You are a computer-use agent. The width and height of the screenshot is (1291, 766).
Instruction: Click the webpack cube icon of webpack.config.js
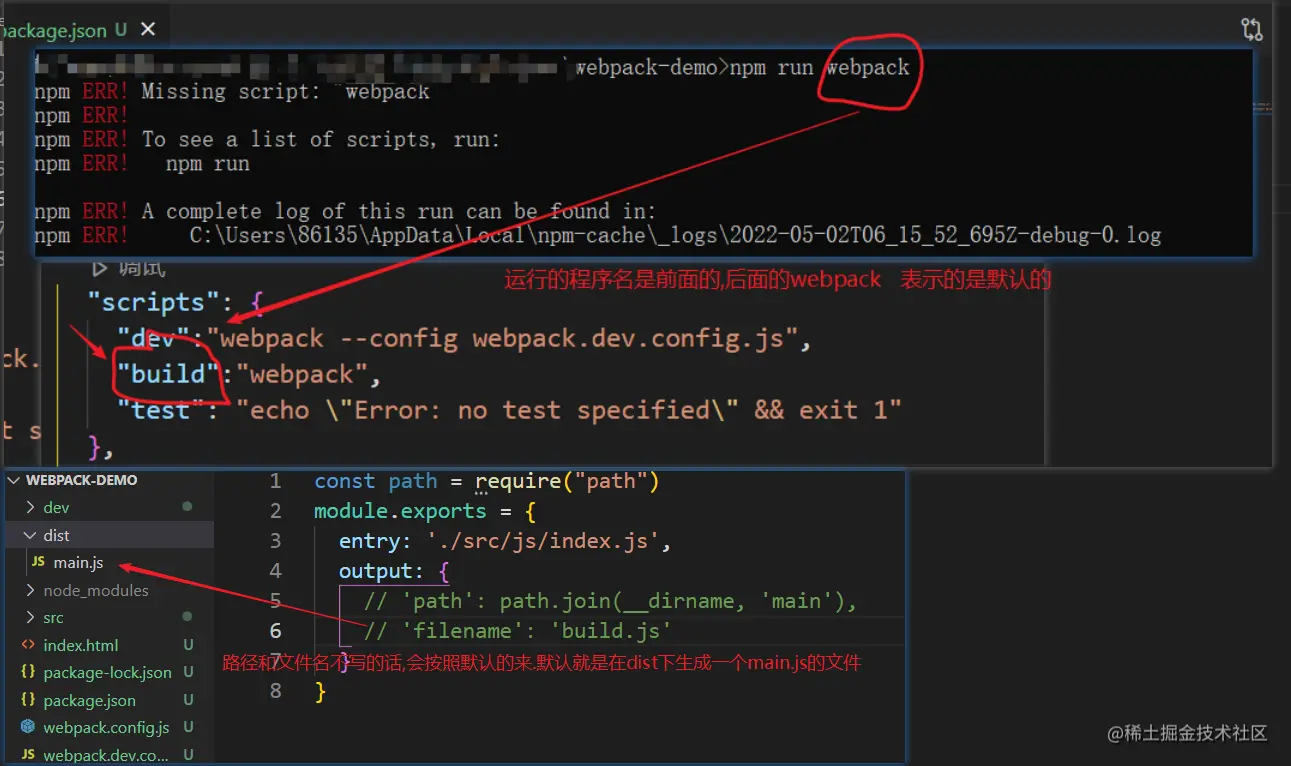click(x=28, y=727)
